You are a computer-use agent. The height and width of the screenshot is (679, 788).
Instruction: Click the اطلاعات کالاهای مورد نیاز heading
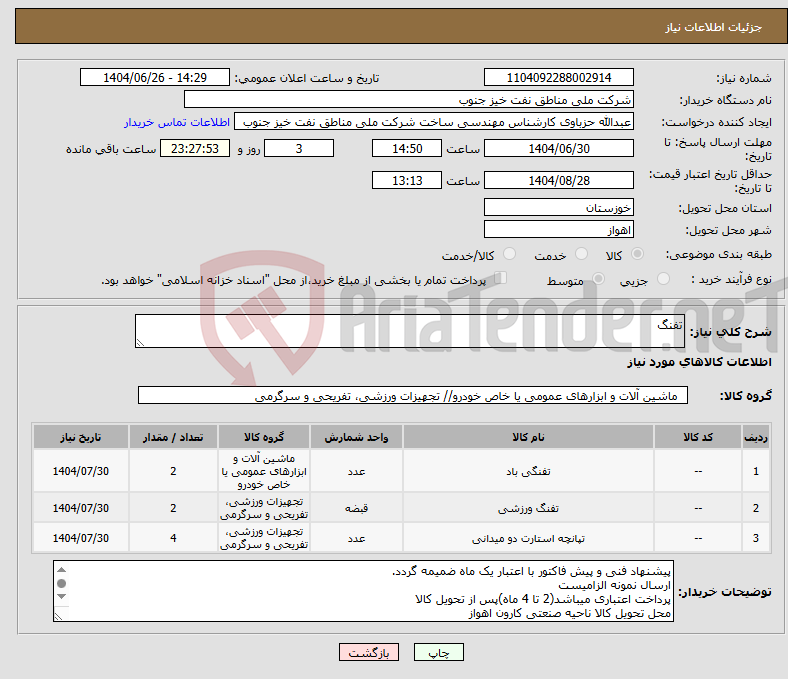pyautogui.click(x=699, y=362)
